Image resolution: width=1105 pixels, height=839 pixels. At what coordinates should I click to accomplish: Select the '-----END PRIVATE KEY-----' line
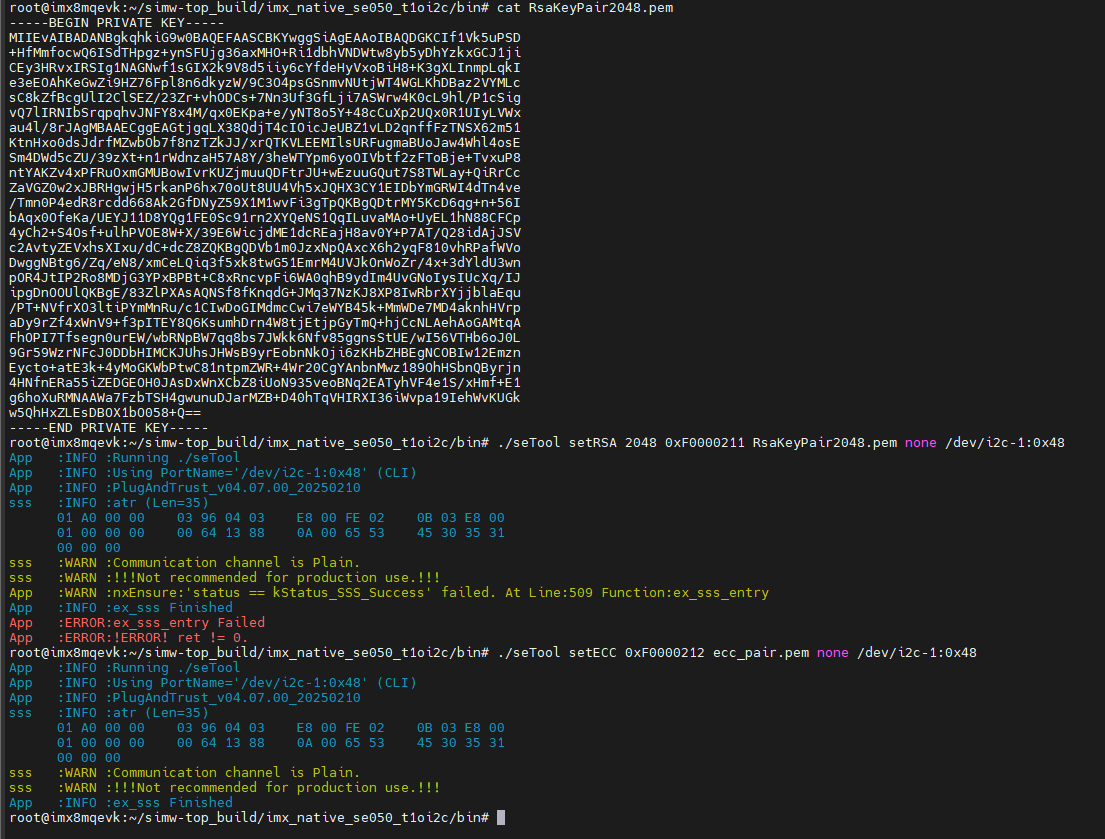pos(109,428)
